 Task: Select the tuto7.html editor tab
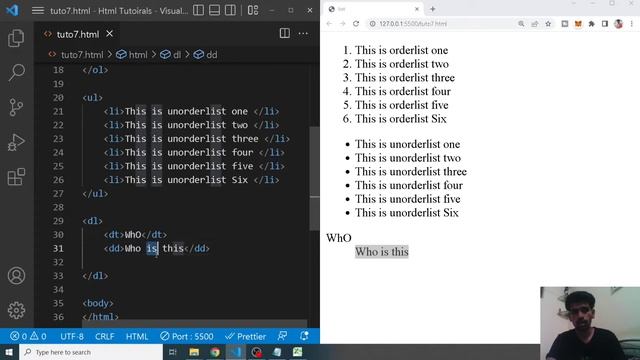(x=78, y=34)
